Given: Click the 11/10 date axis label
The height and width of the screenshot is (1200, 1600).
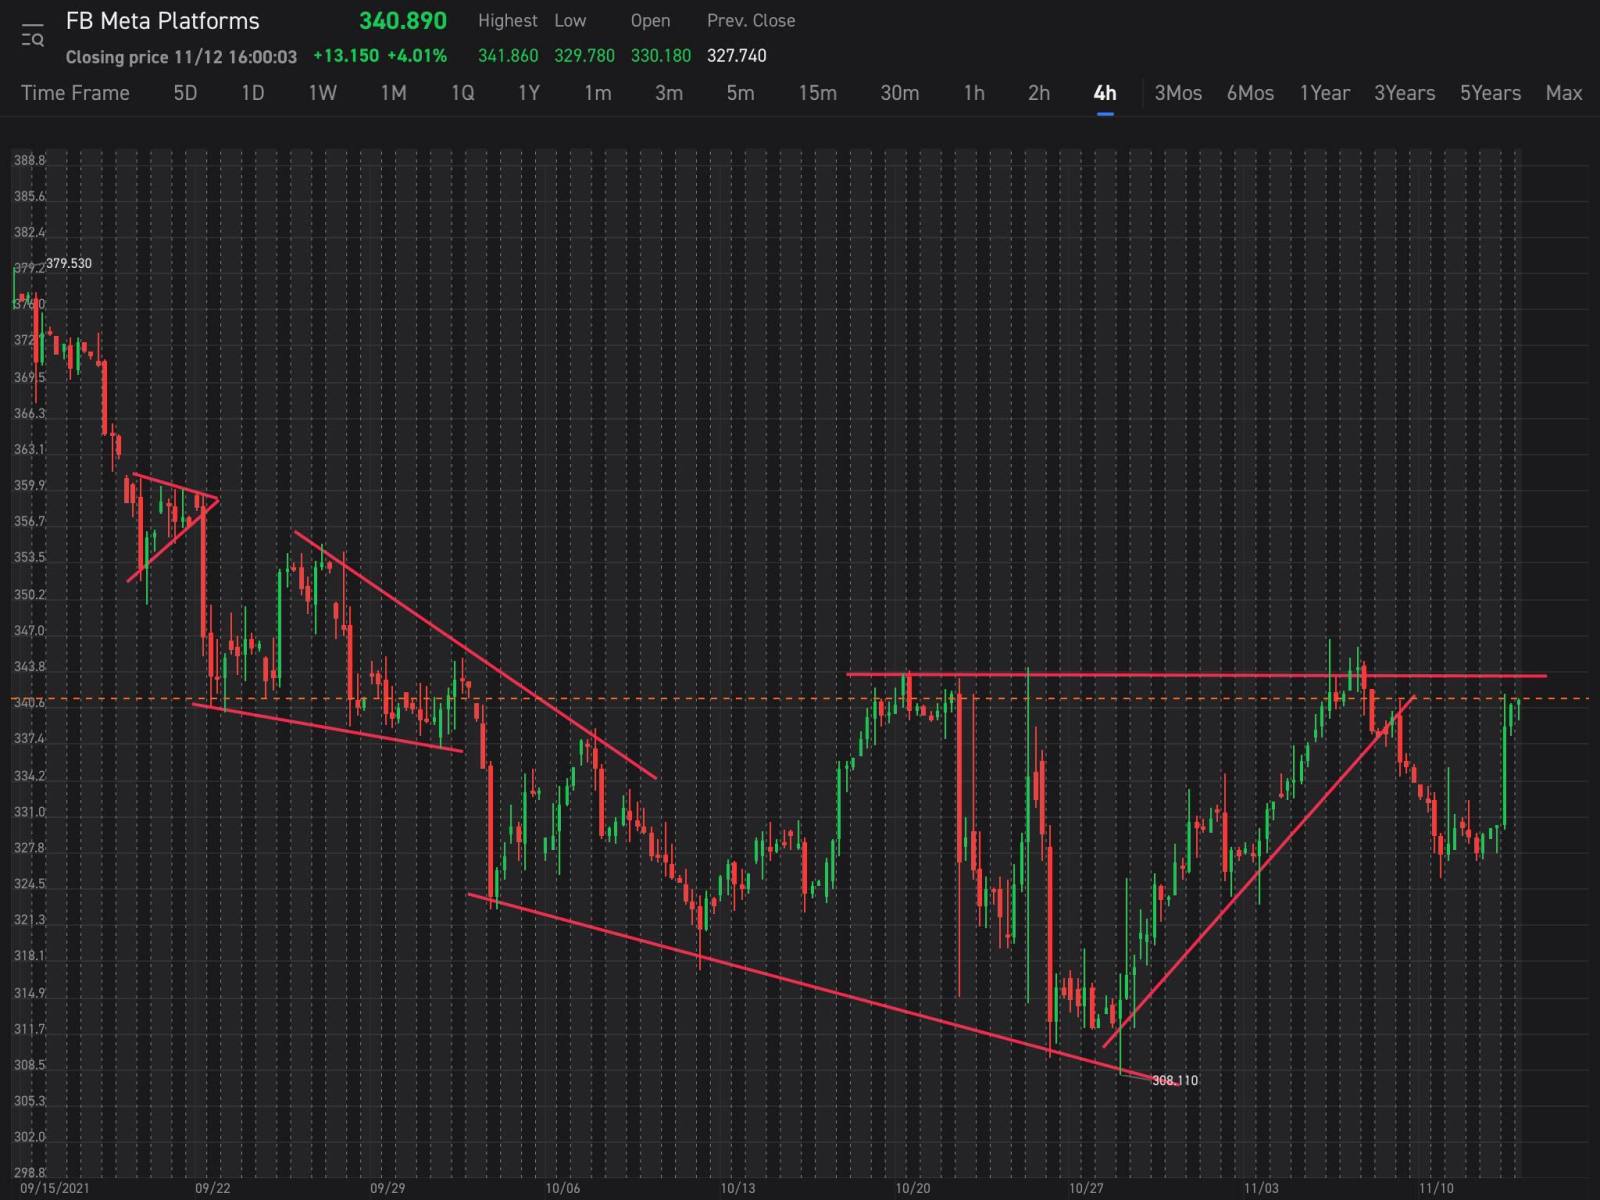Looking at the screenshot, I should pyautogui.click(x=1436, y=1188).
